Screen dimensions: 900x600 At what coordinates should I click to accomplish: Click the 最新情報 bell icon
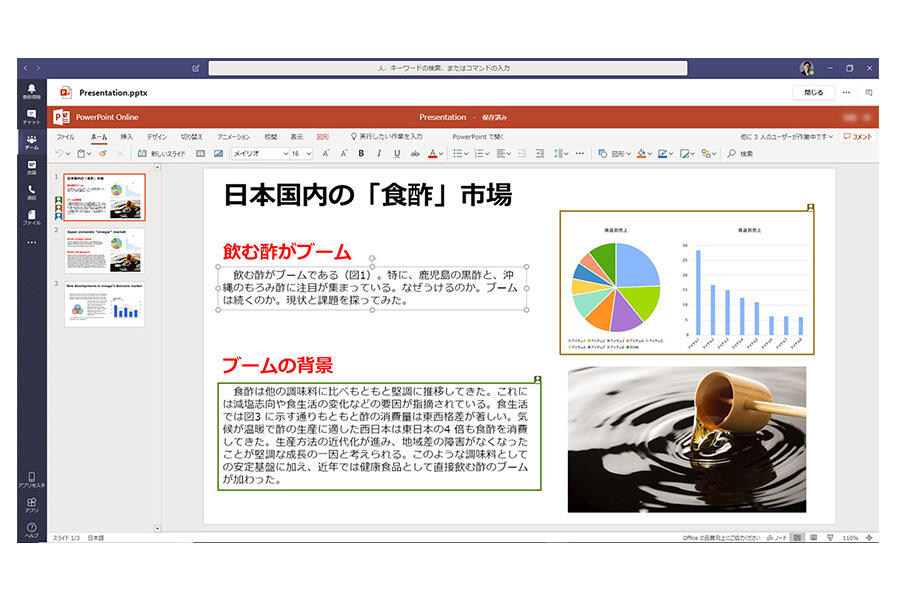pos(32,91)
